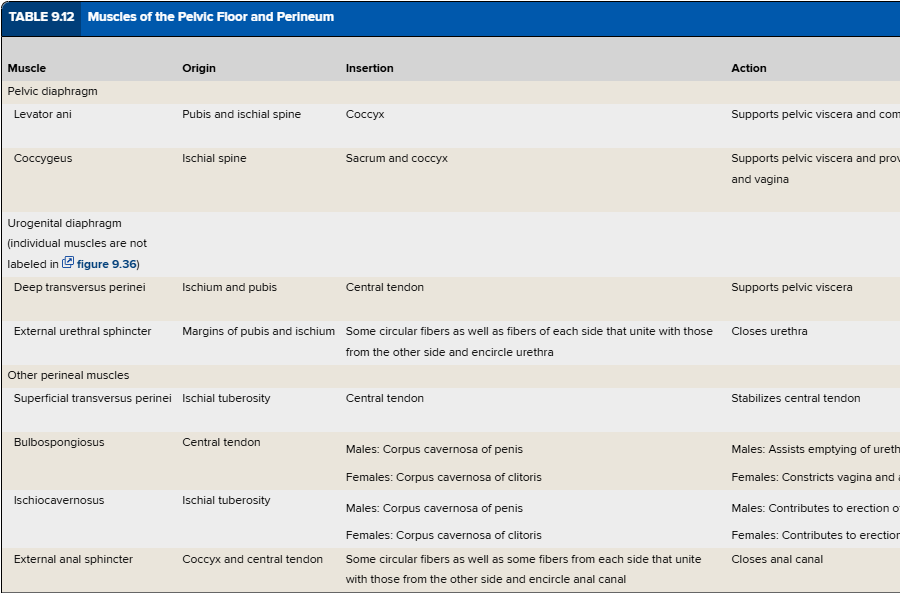The height and width of the screenshot is (593, 902).
Task: Click the Action column header
Action: coord(749,68)
